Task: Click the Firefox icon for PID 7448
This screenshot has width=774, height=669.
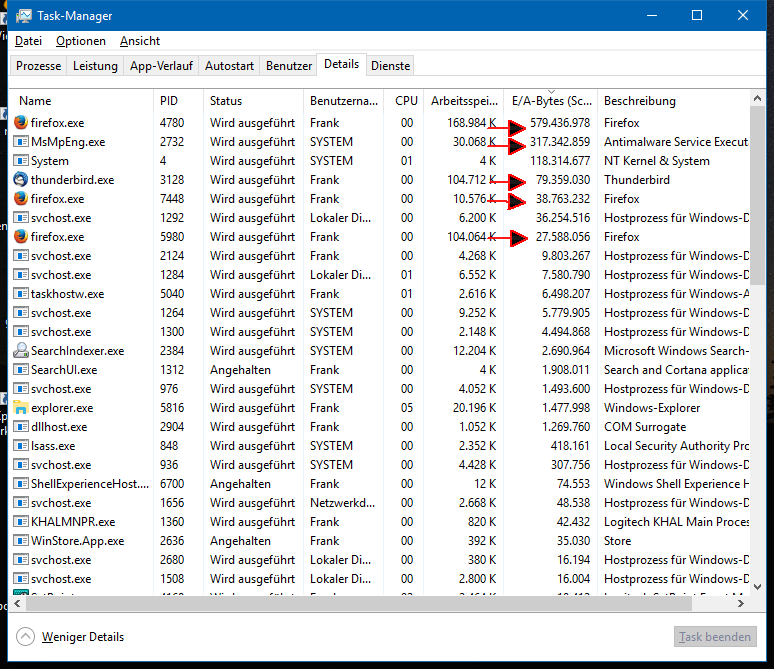Action: 21,198
